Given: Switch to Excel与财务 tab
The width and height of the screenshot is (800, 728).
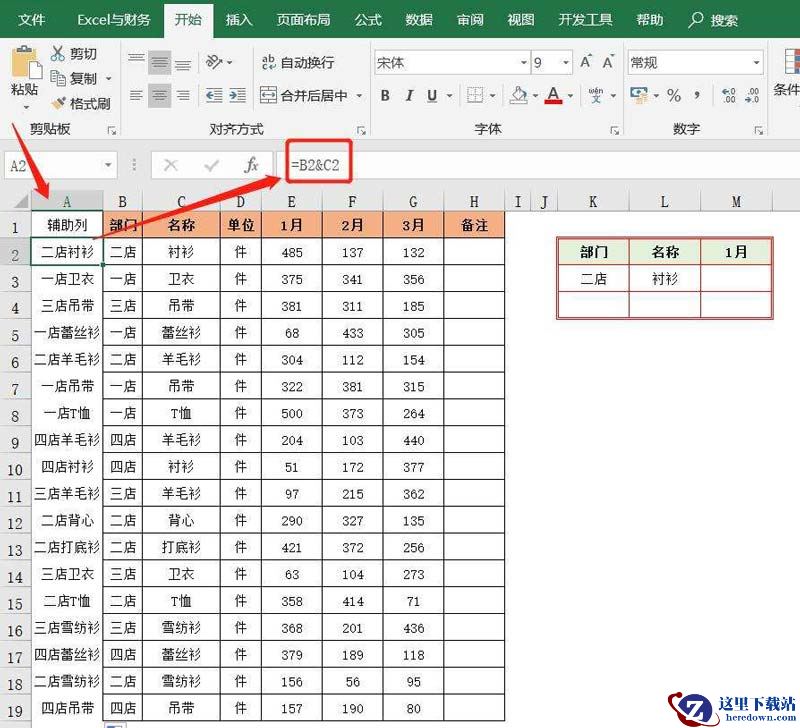Looking at the screenshot, I should point(114,20).
